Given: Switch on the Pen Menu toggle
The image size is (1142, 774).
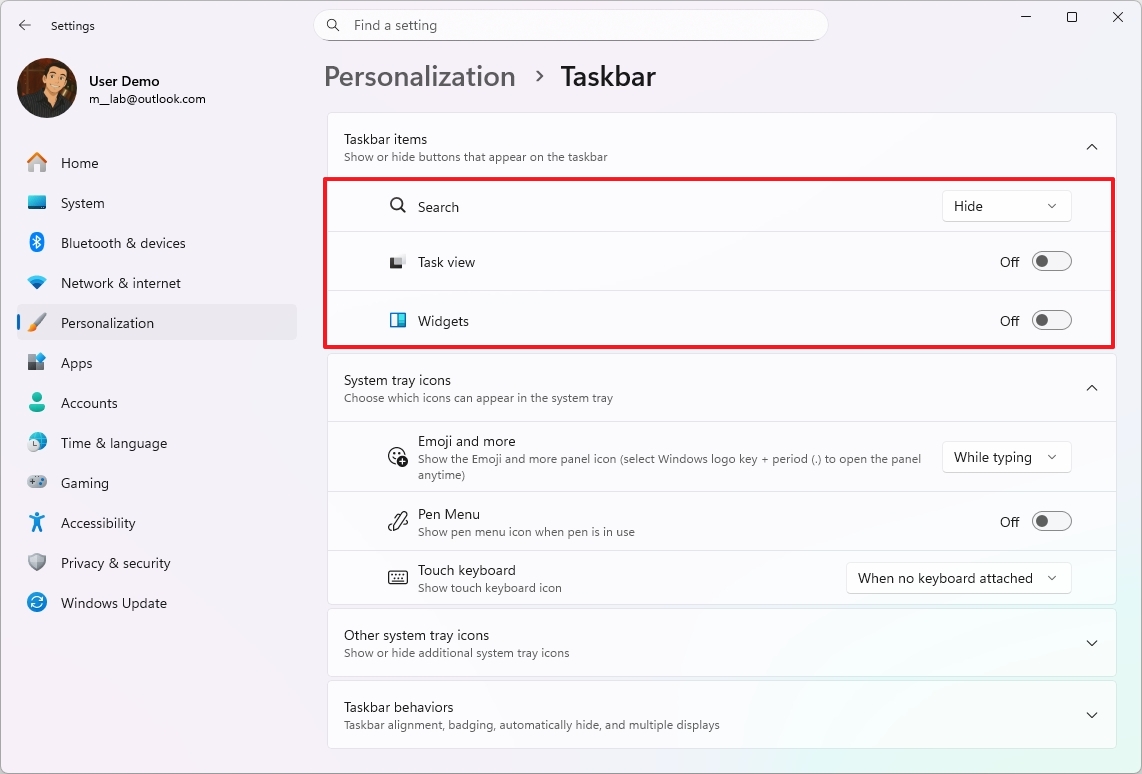Looking at the screenshot, I should (1051, 521).
